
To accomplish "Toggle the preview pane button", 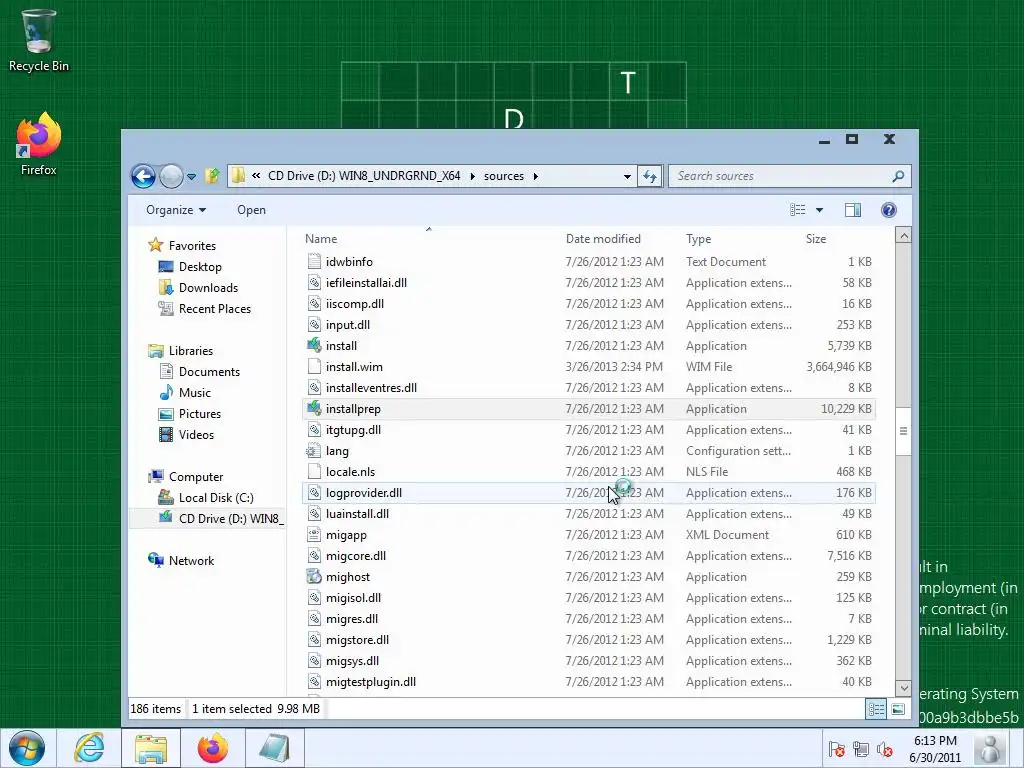I will coord(853,210).
